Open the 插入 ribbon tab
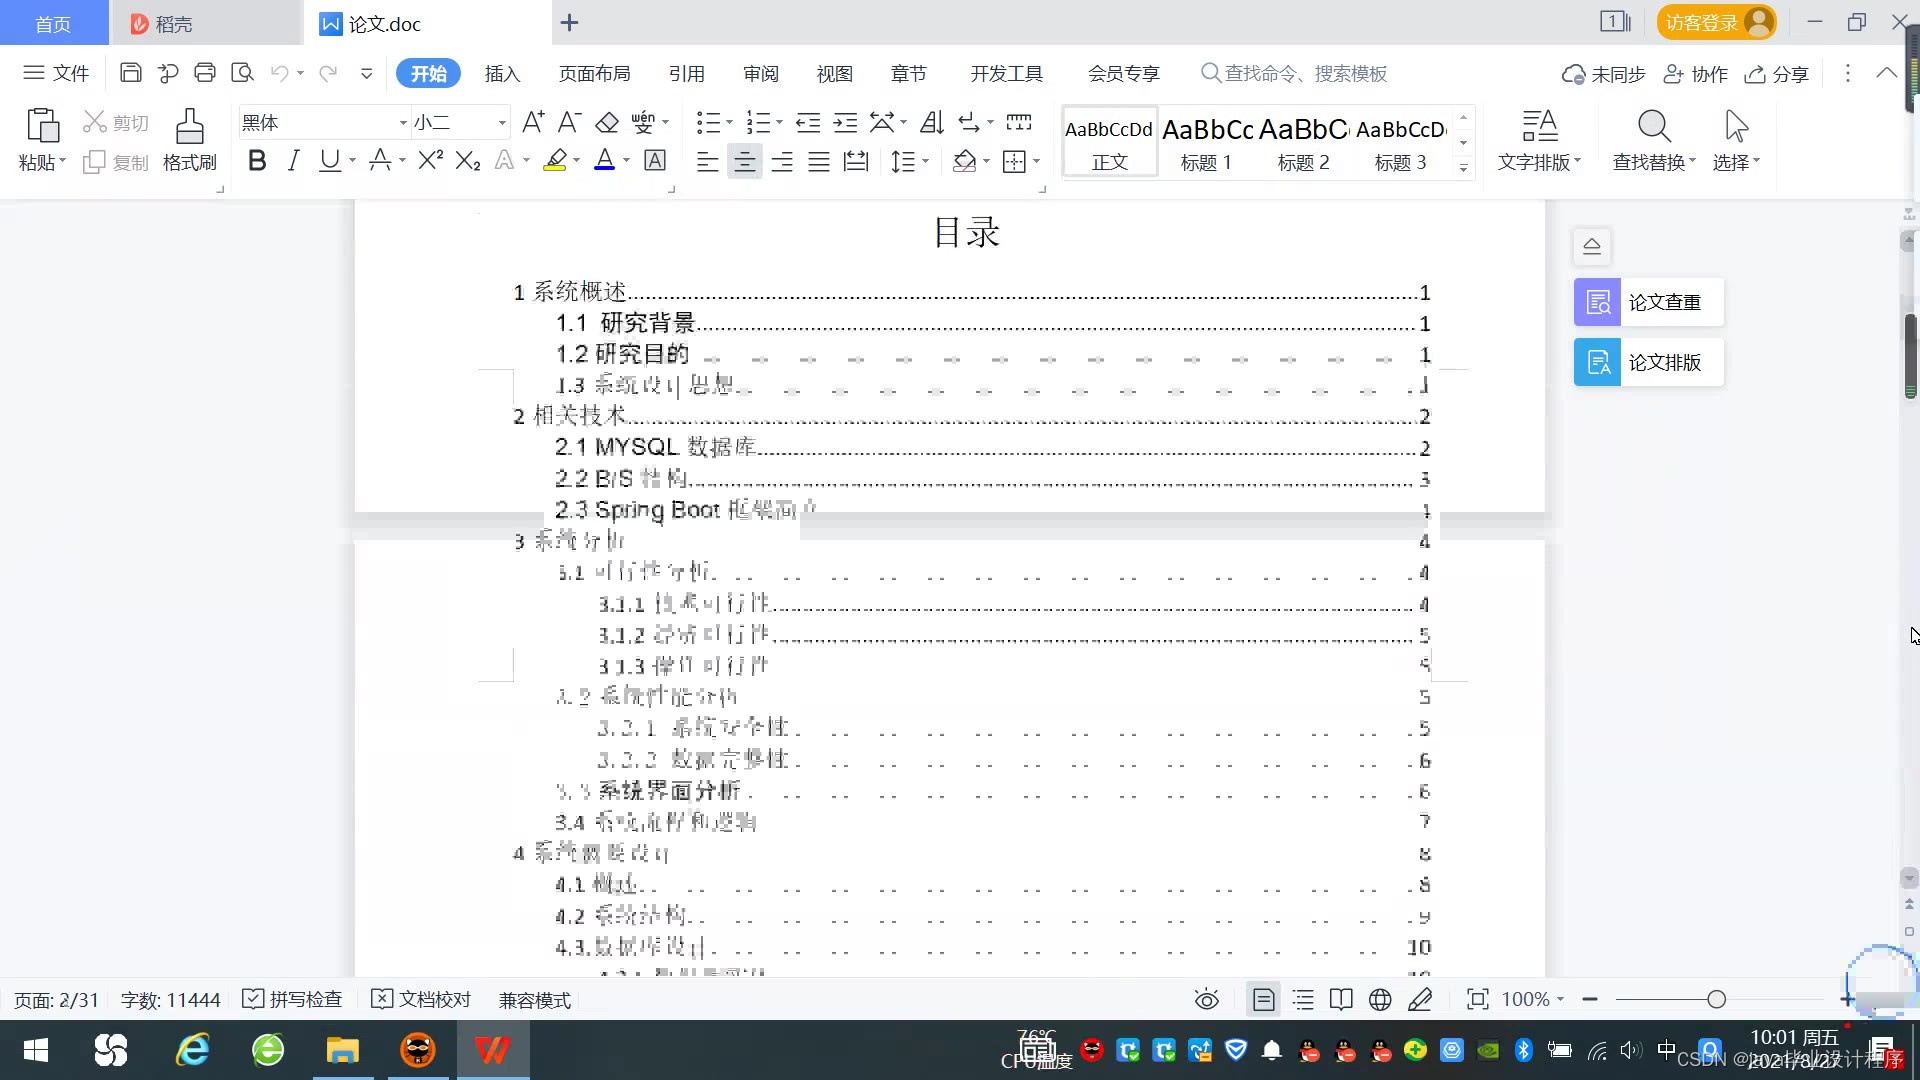The image size is (1920, 1080). click(502, 74)
